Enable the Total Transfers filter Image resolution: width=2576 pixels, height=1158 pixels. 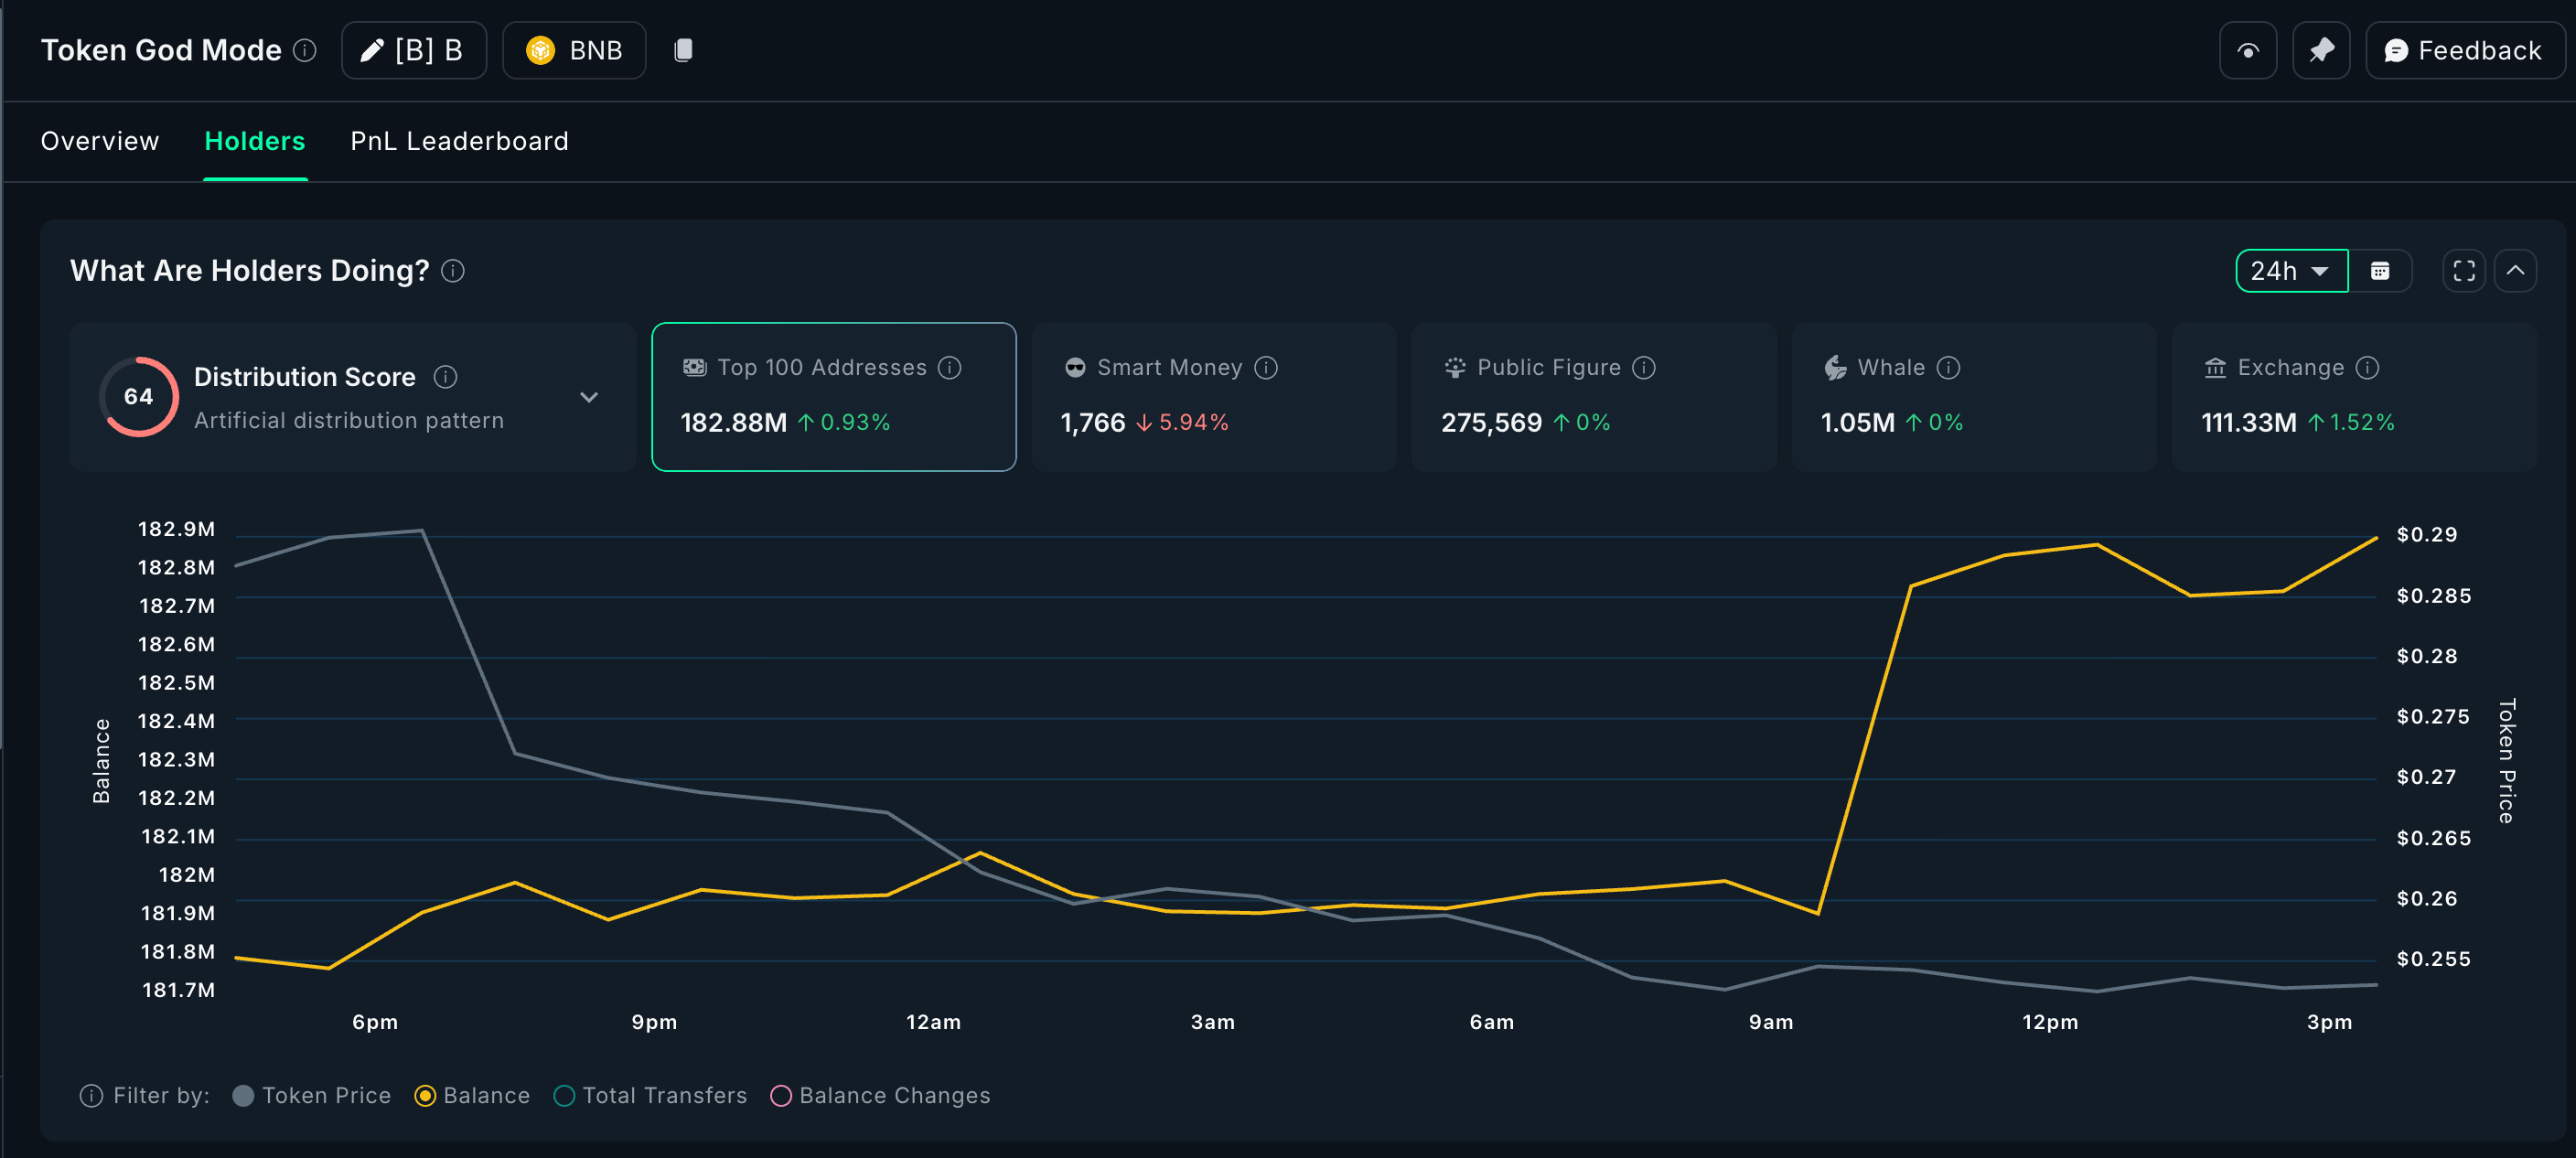(x=564, y=1095)
